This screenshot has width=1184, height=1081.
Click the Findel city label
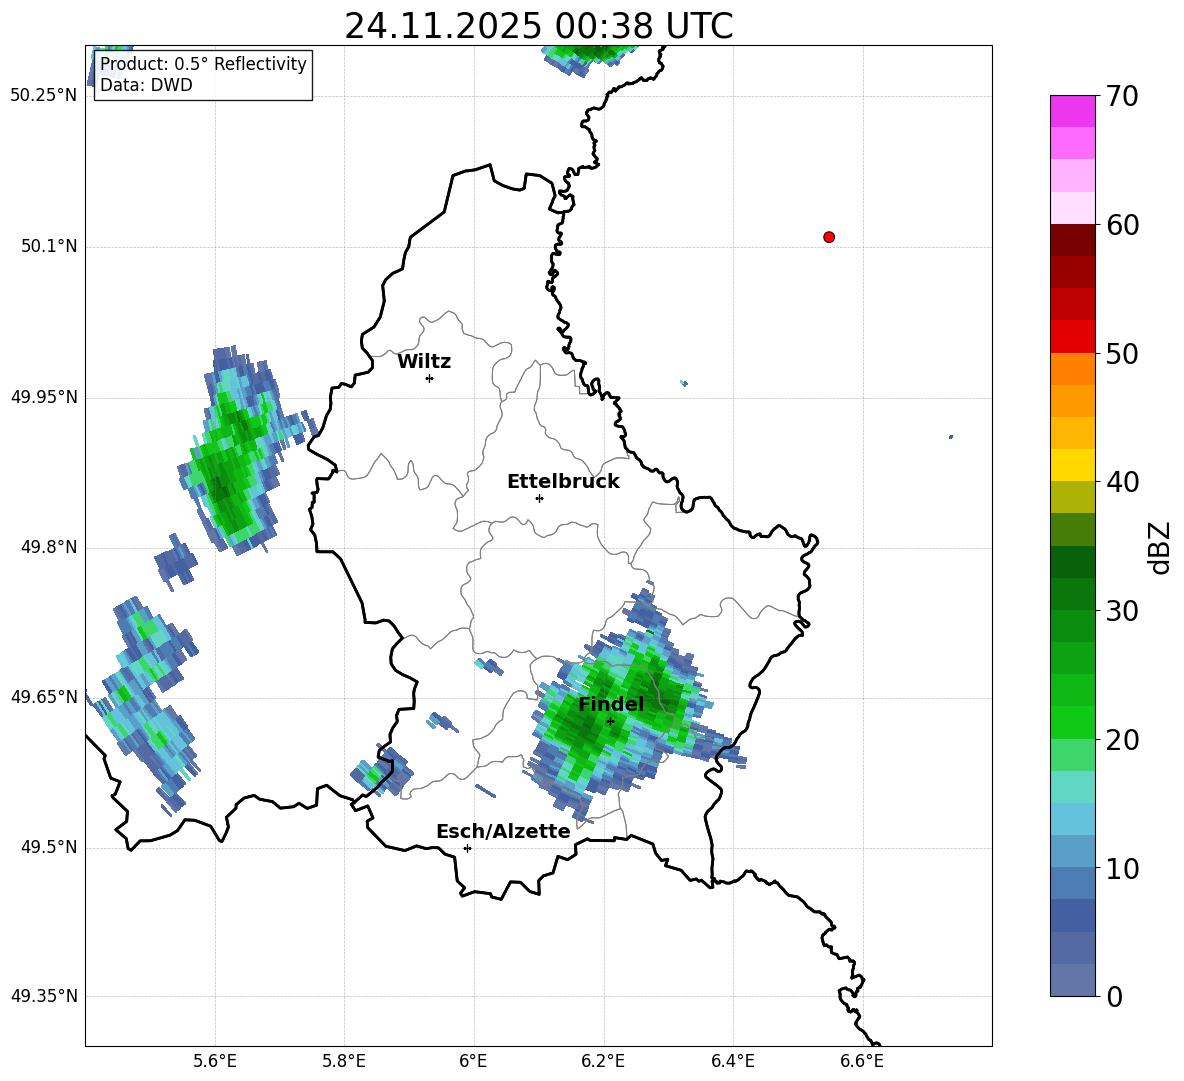coord(611,704)
